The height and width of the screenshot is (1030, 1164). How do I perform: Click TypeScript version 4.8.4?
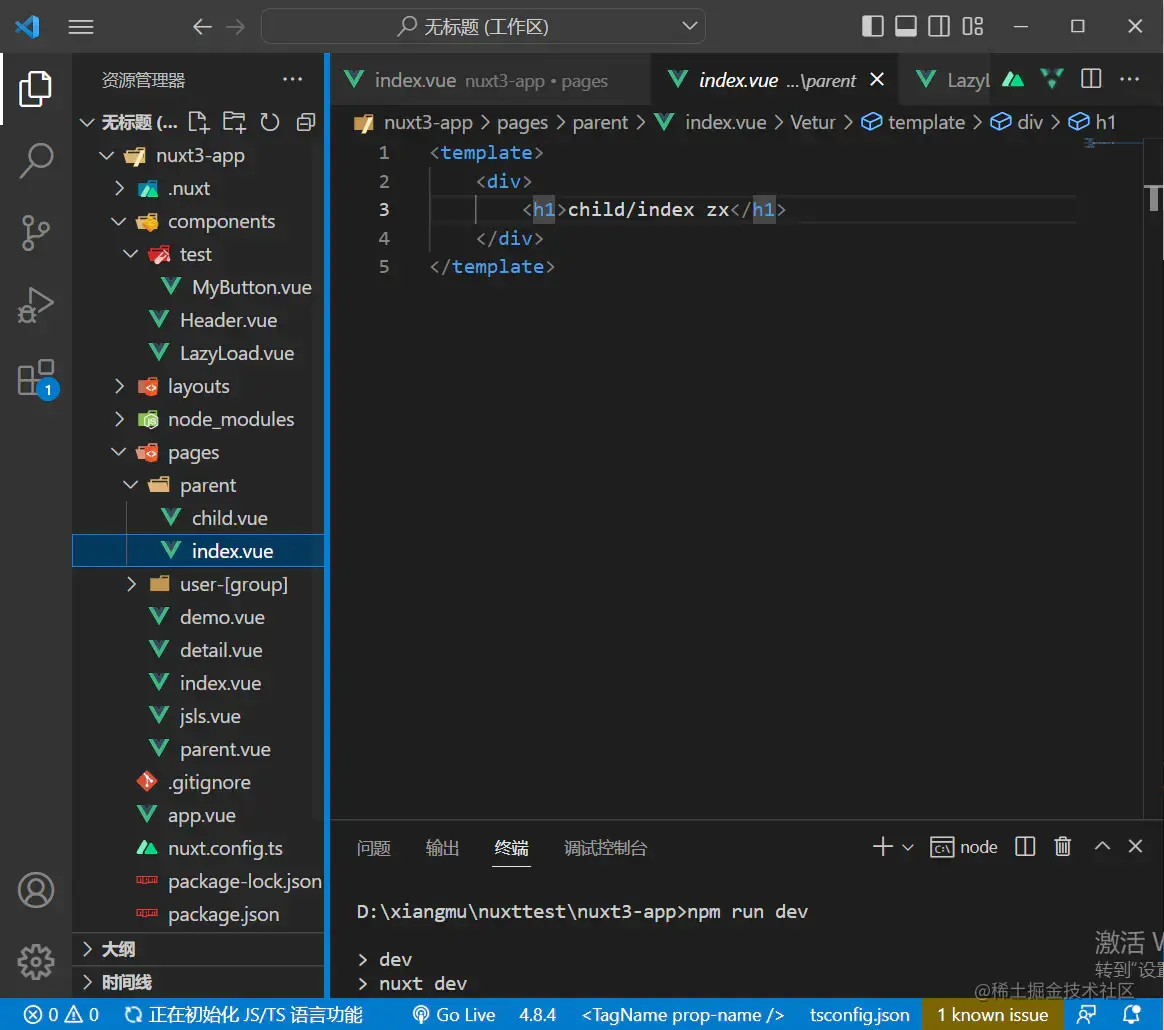(537, 1014)
